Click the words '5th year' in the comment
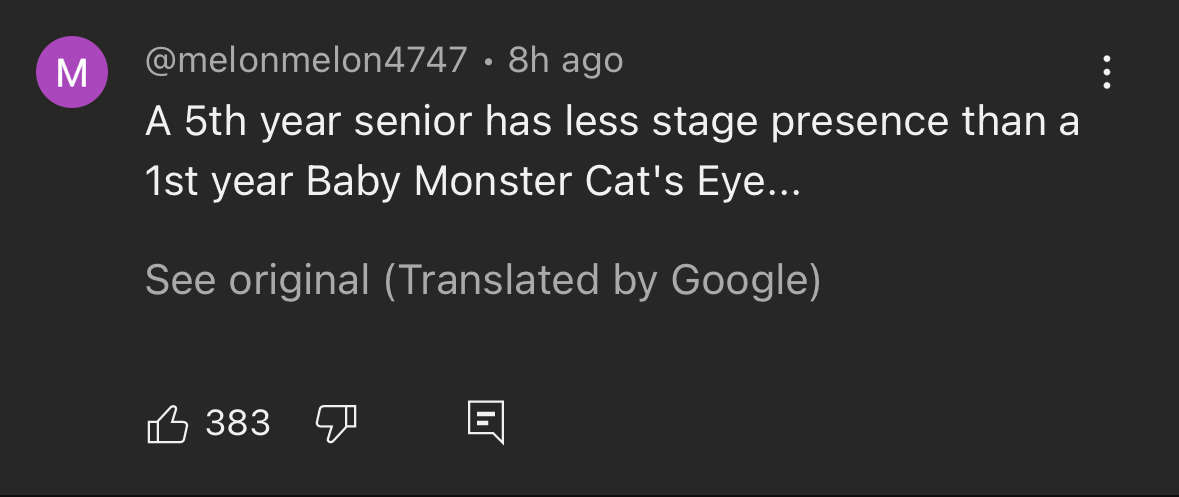1179x497 pixels. click(x=260, y=122)
